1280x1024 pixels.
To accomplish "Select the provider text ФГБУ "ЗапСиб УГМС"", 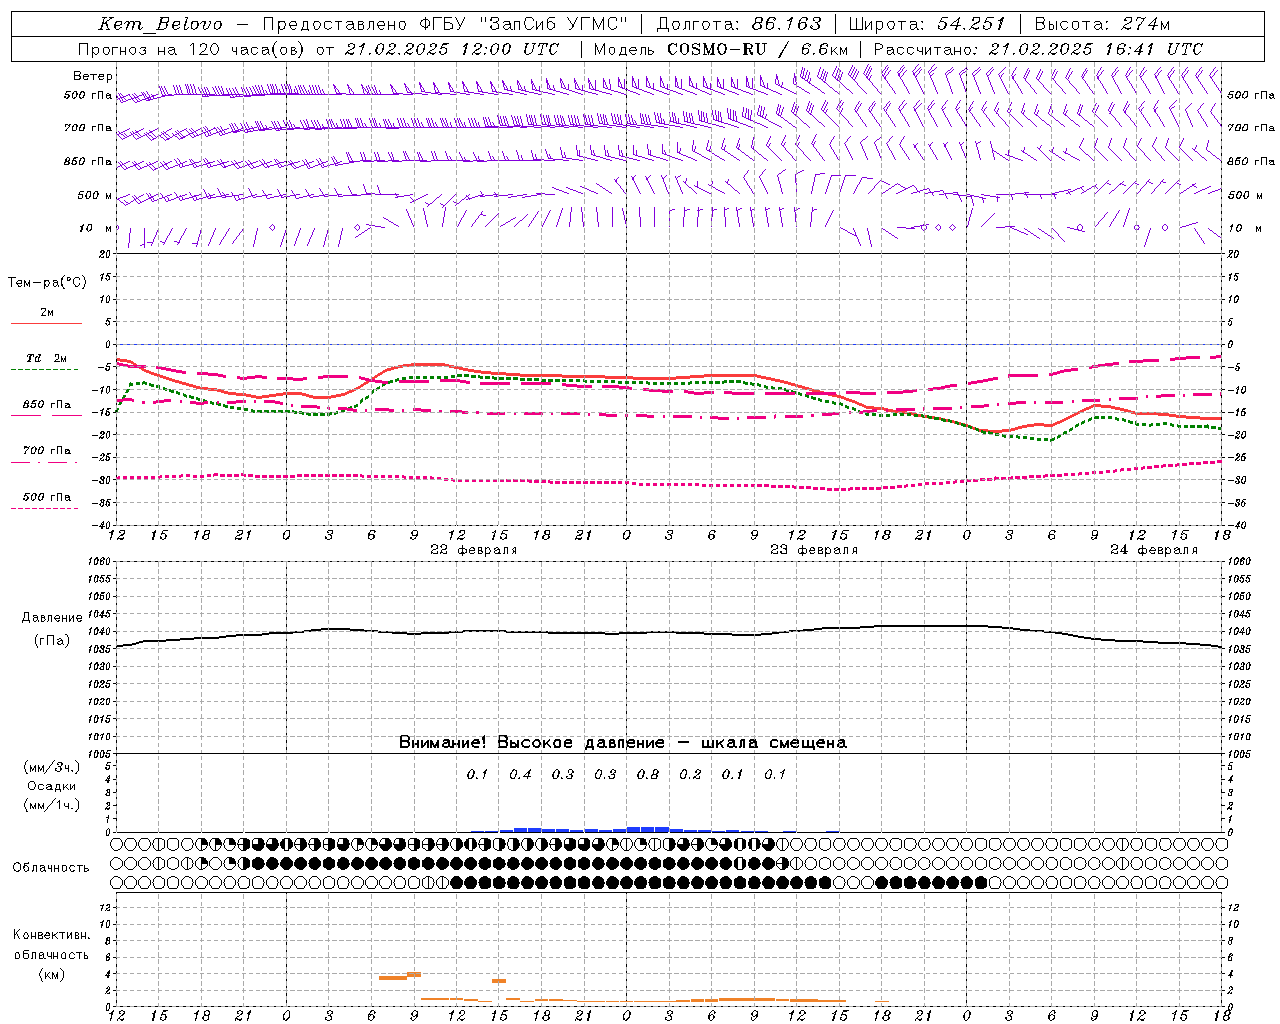I will tap(522, 24).
